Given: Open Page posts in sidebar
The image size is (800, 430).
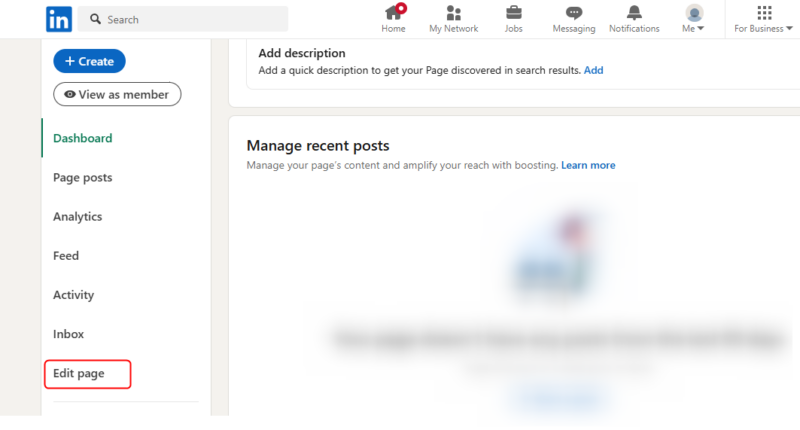Looking at the screenshot, I should 83,178.
